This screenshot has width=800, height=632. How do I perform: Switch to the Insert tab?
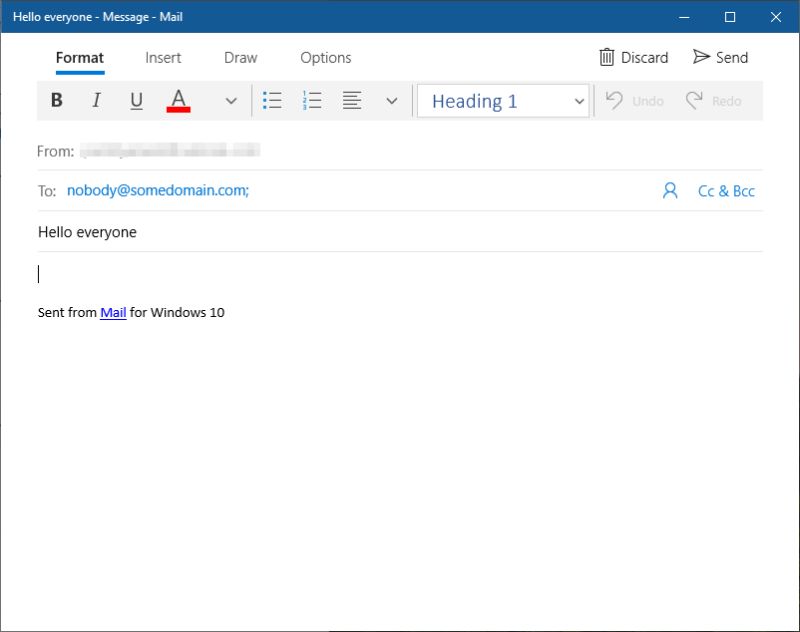(x=163, y=57)
